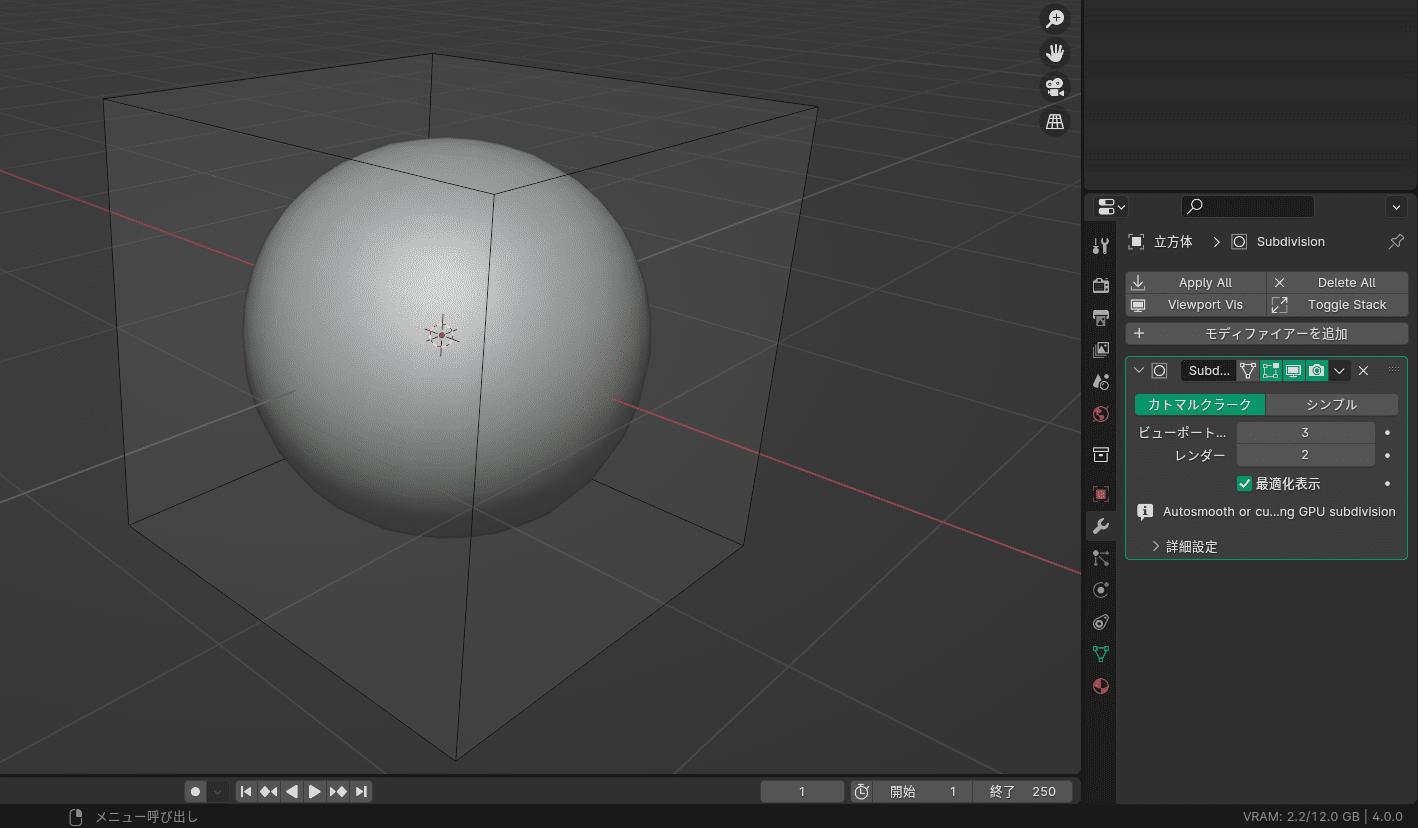
Task: Open the Material properties tab
Action: pos(1101,686)
